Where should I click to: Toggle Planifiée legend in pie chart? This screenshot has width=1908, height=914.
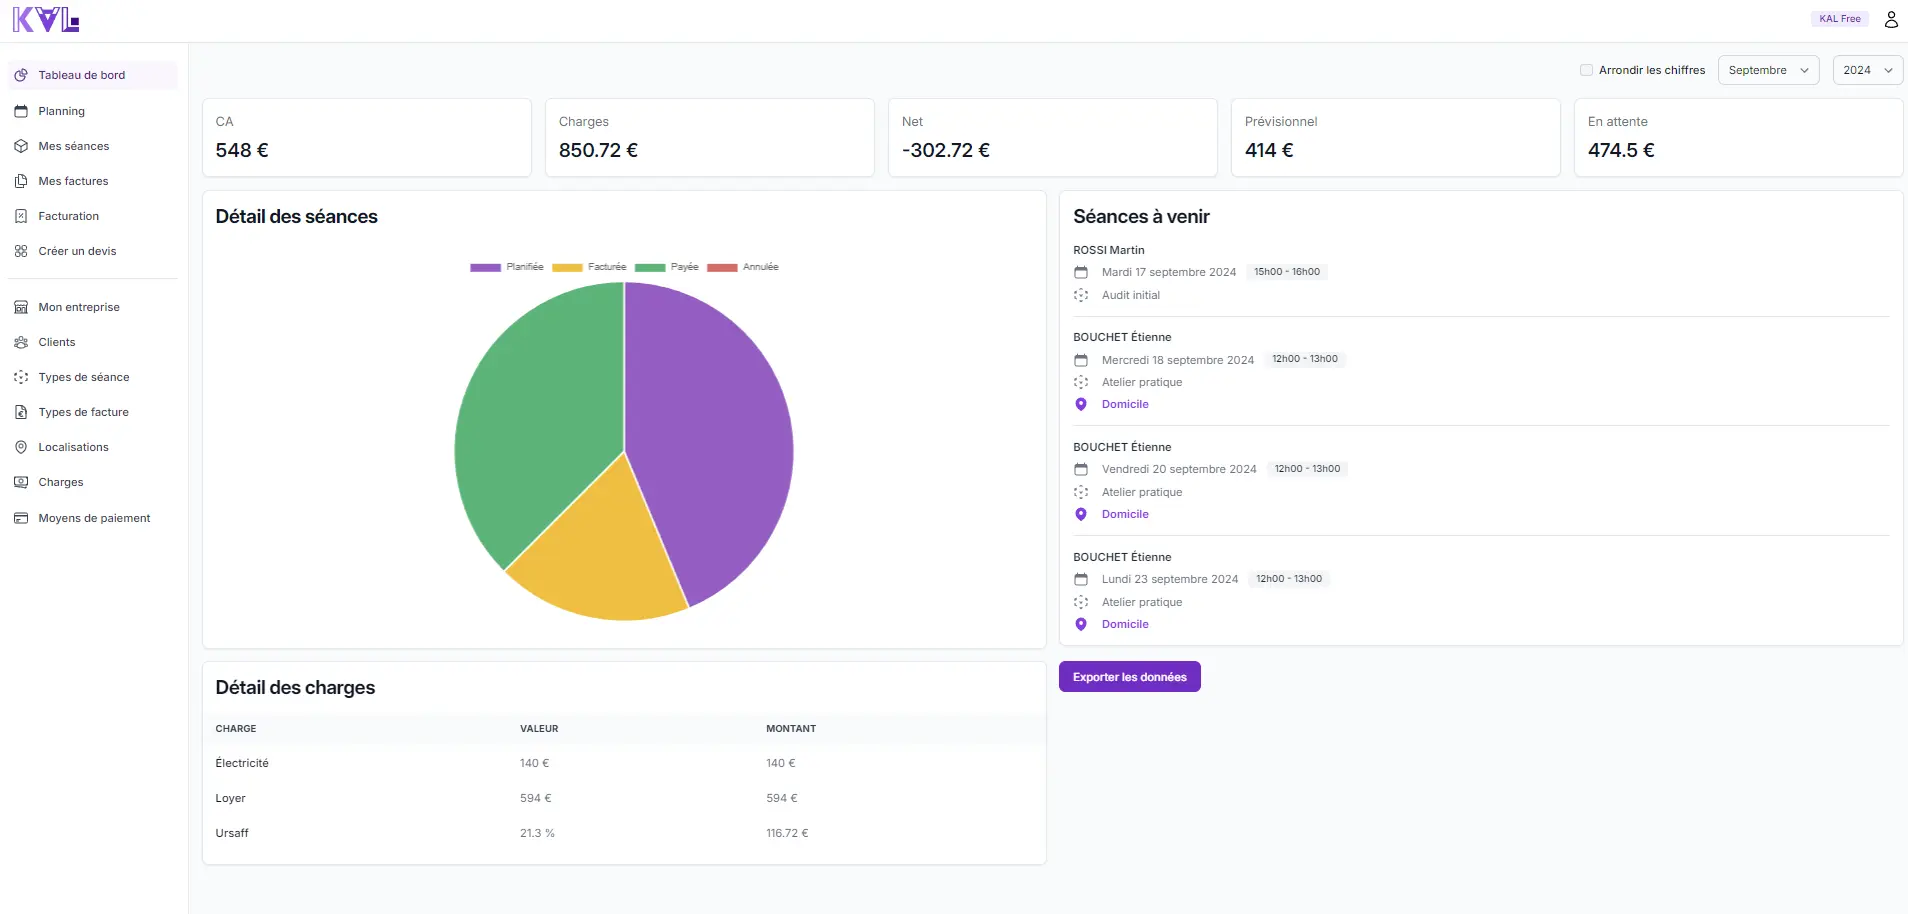507,267
